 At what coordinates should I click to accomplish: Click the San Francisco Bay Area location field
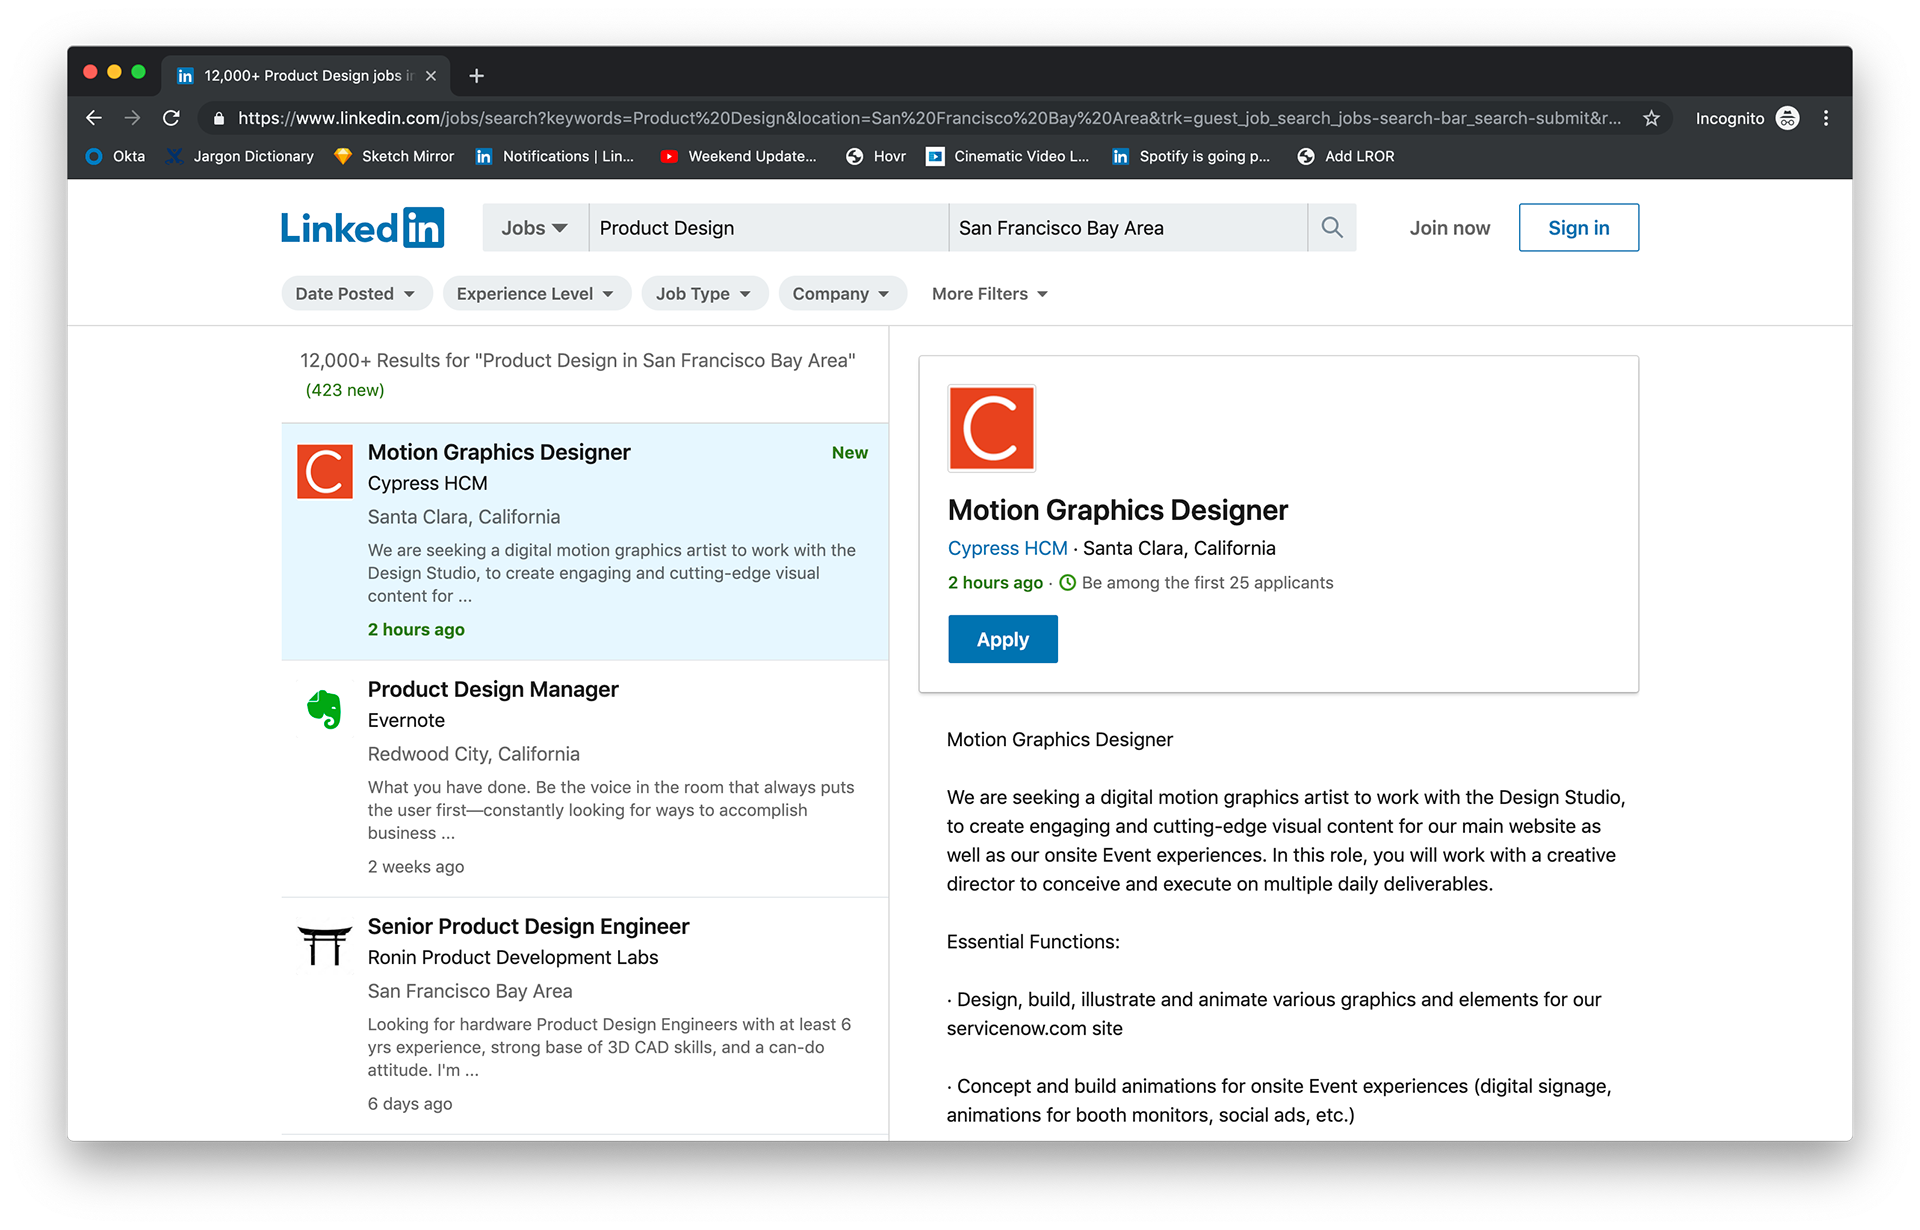(x=1127, y=228)
